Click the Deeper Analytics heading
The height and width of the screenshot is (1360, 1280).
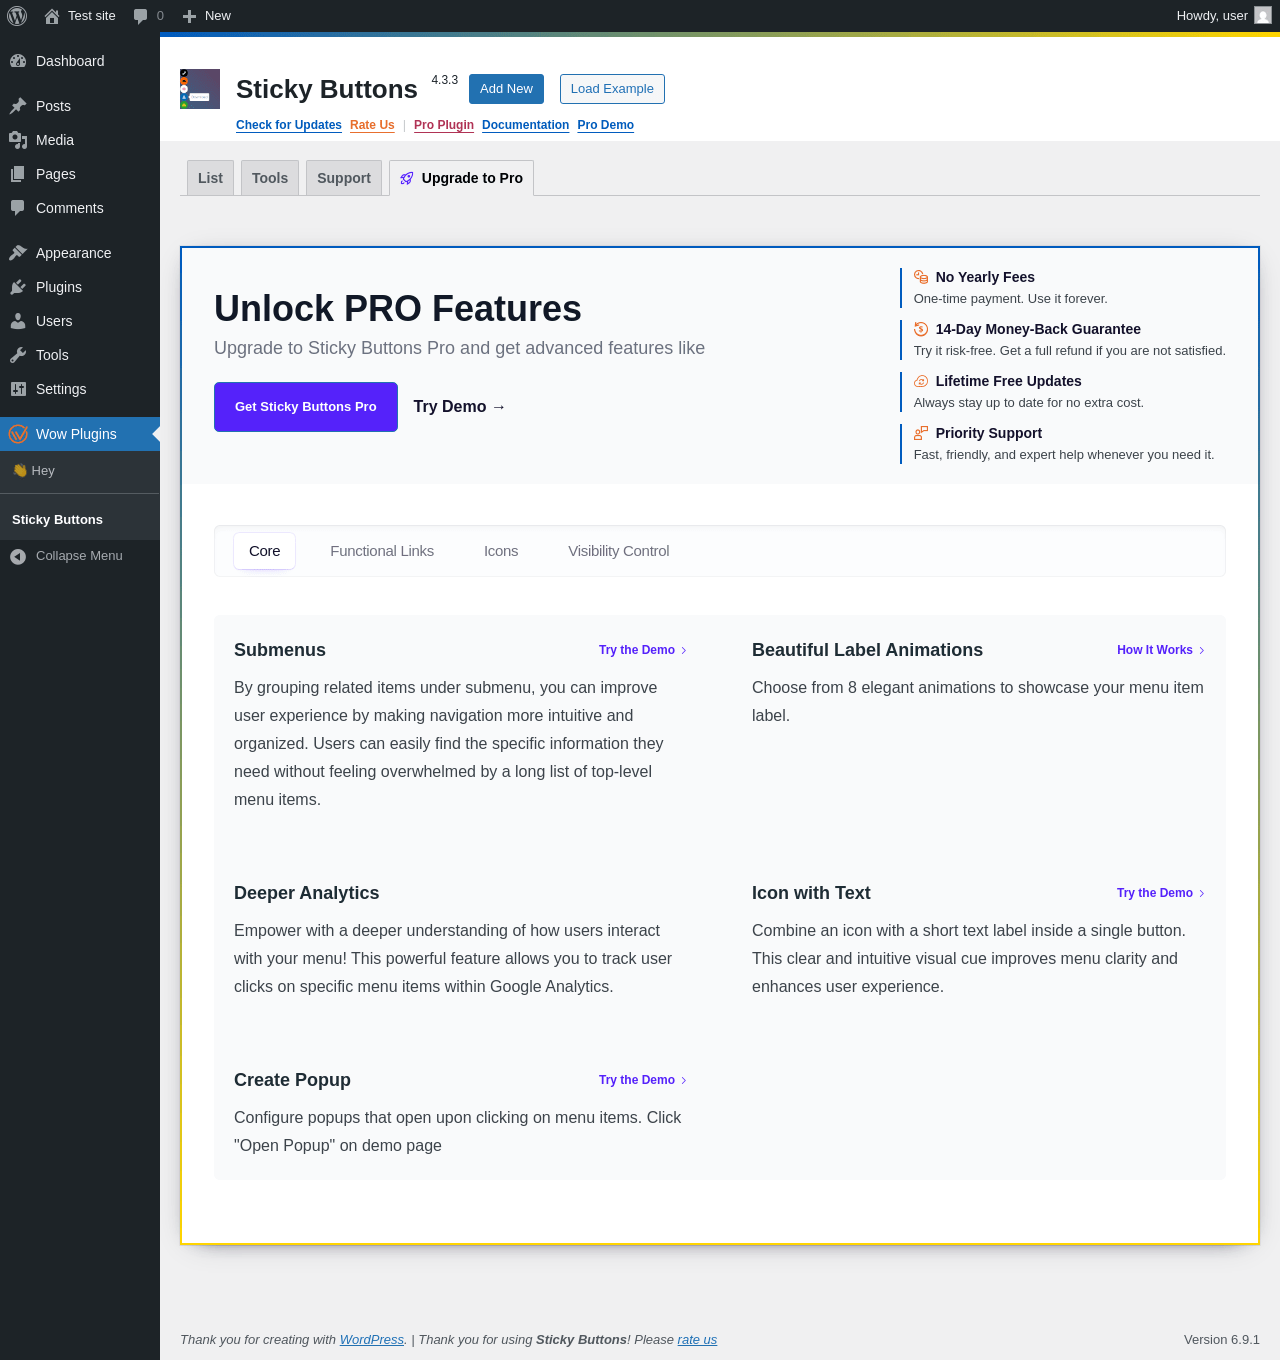pyautogui.click(x=307, y=893)
